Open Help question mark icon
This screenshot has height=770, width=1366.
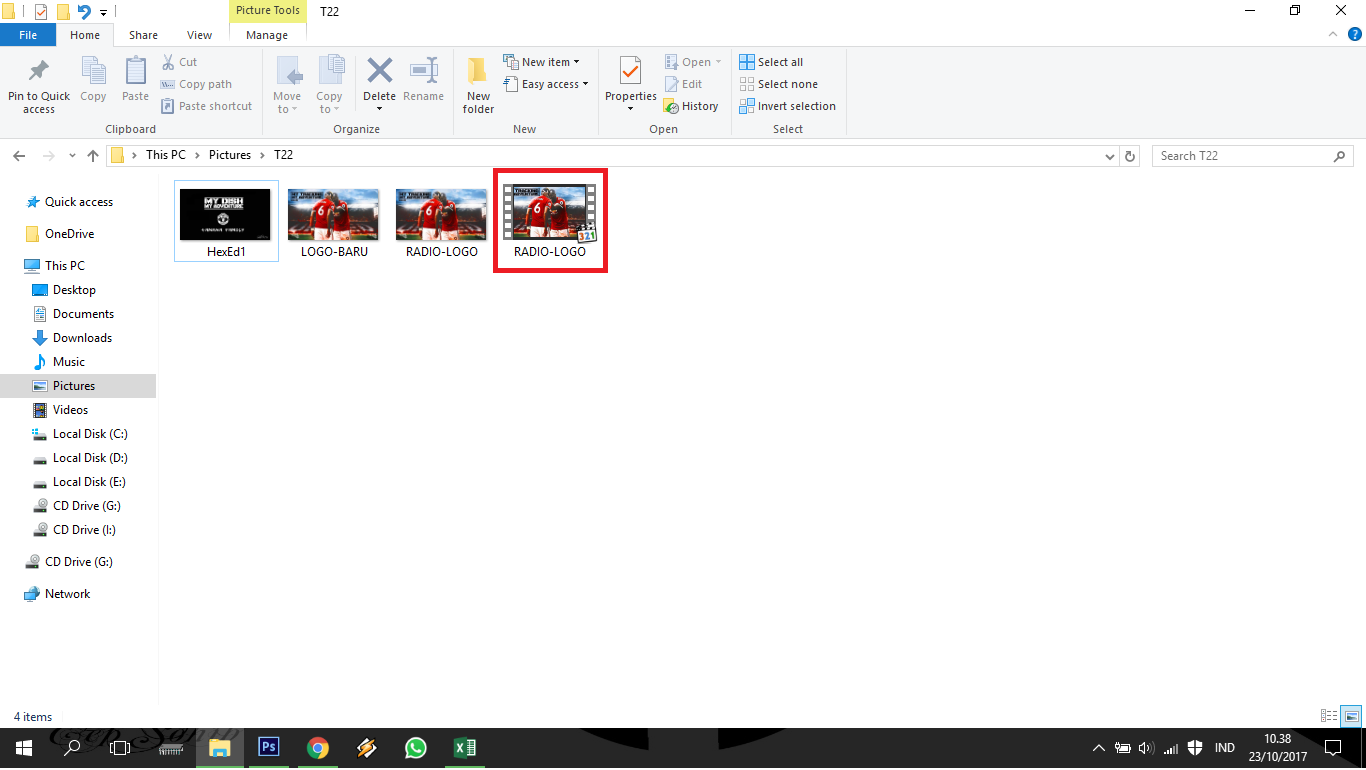[1355, 34]
